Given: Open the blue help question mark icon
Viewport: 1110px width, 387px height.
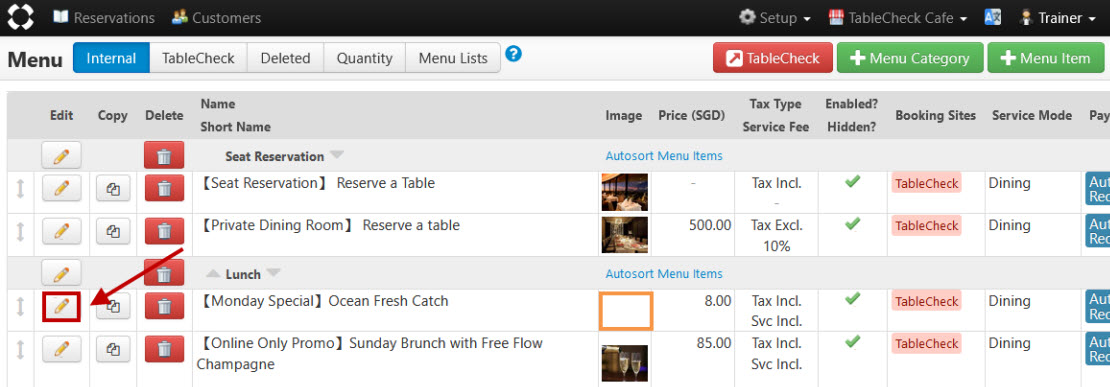Looking at the screenshot, I should click(x=514, y=54).
